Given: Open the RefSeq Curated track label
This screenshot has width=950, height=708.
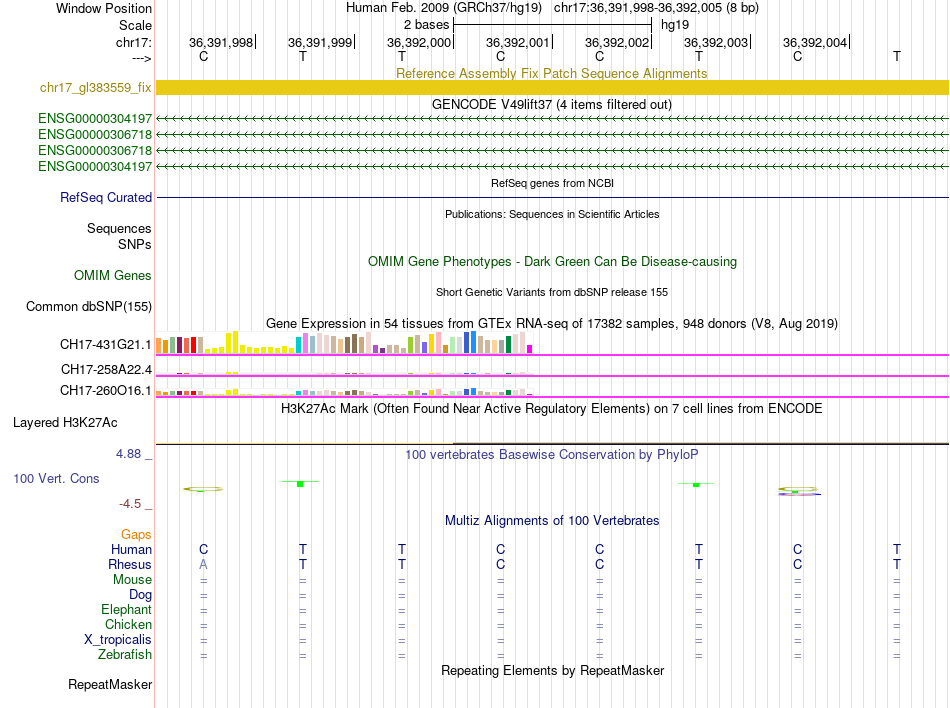Looking at the screenshot, I should (x=106, y=197).
